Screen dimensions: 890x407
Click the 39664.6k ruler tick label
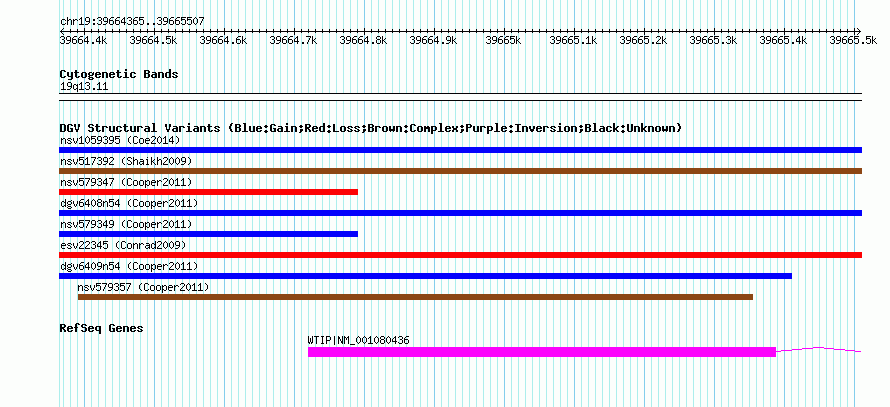click(x=223, y=40)
